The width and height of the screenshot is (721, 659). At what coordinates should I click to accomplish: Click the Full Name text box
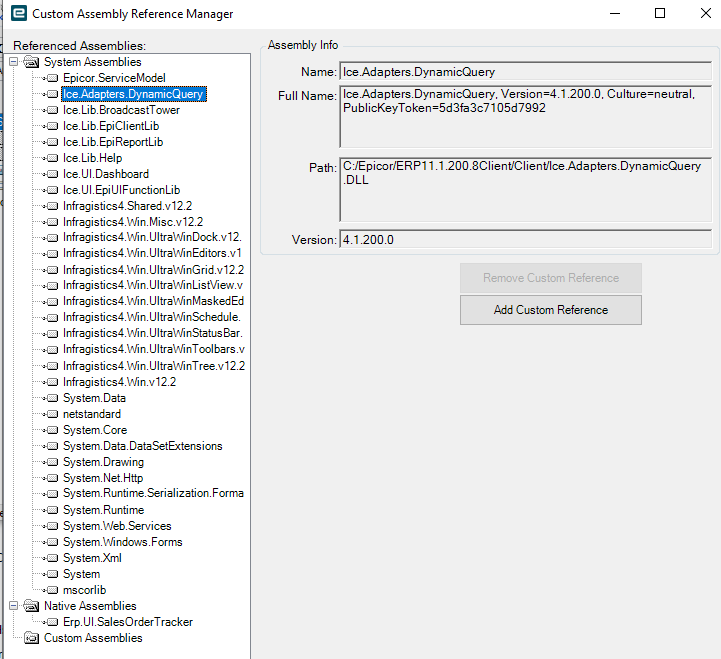(x=526, y=116)
